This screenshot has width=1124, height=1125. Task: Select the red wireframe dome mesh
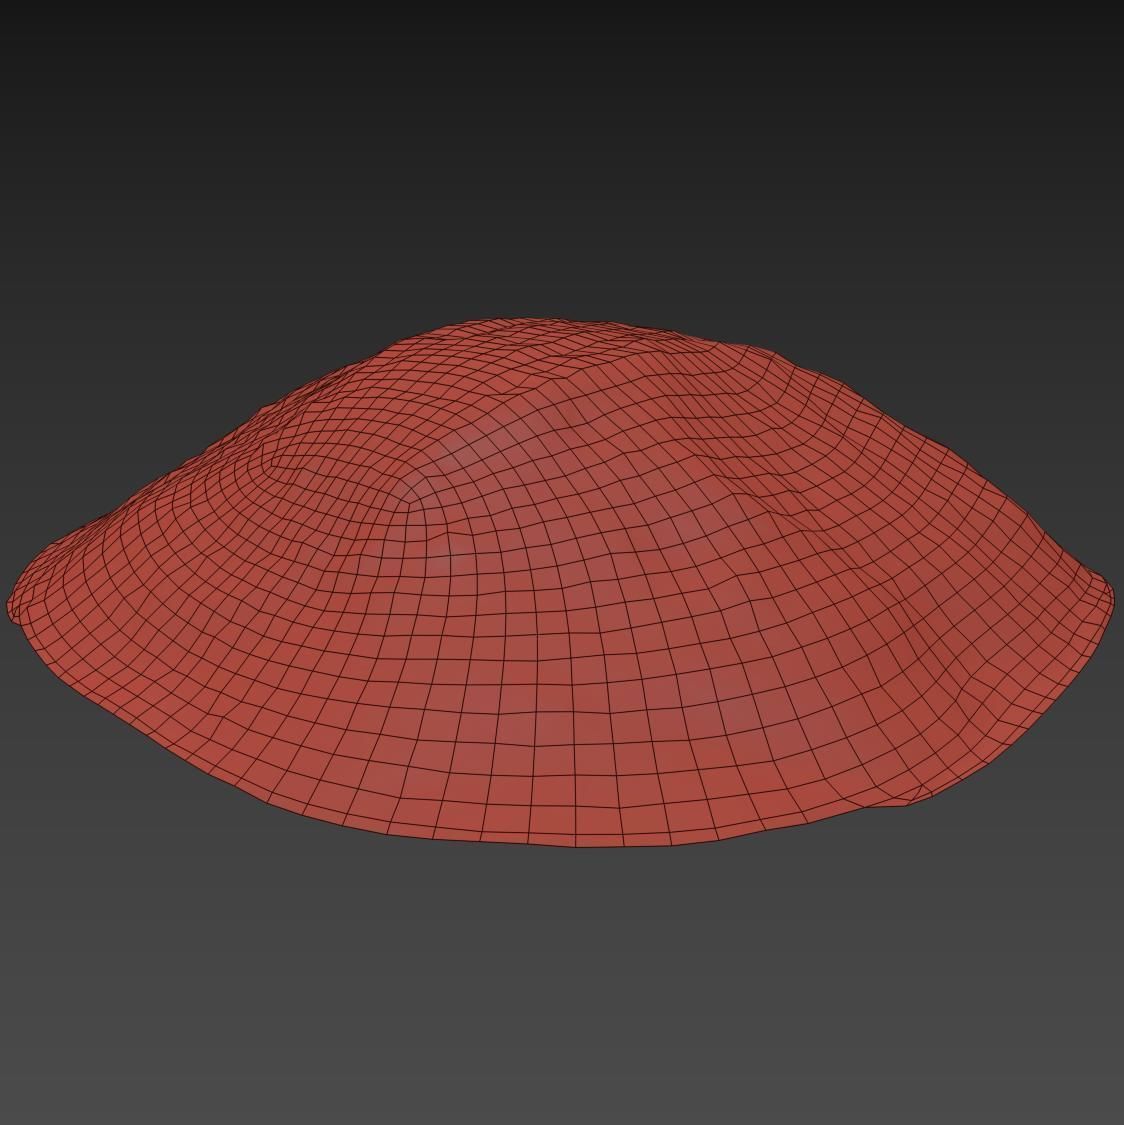(x=562, y=583)
